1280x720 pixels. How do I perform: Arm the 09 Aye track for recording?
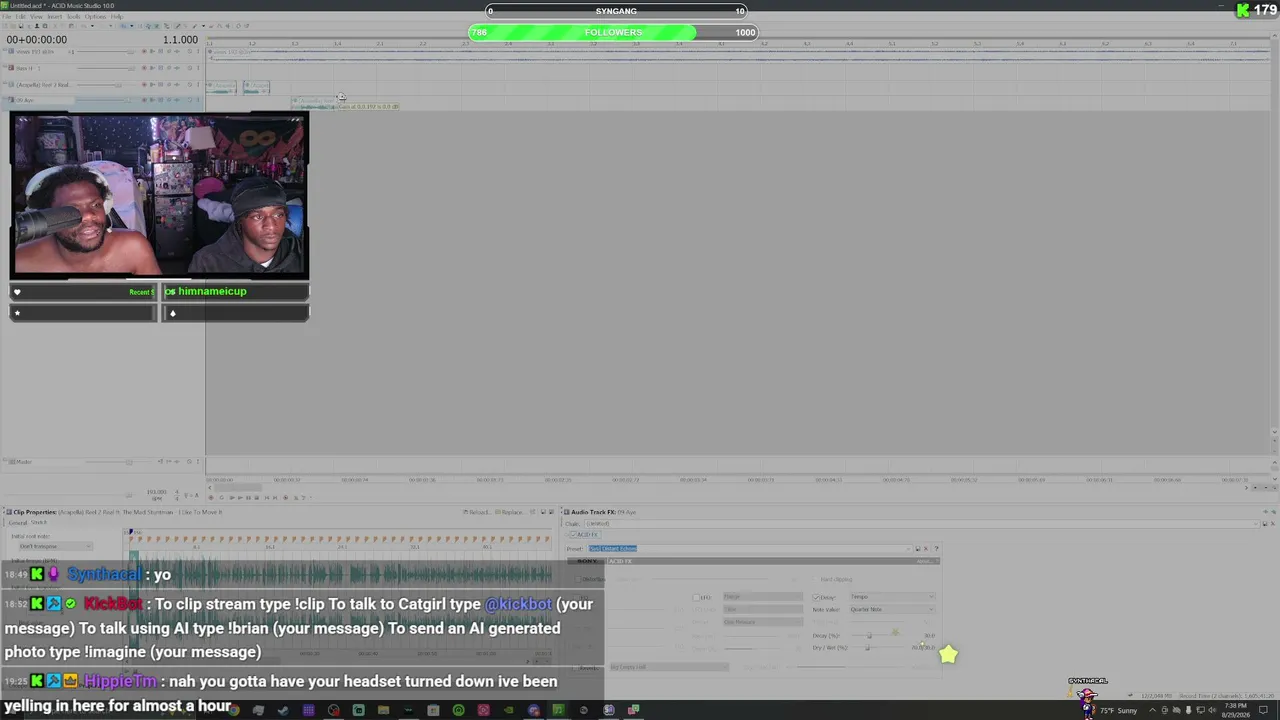(143, 100)
